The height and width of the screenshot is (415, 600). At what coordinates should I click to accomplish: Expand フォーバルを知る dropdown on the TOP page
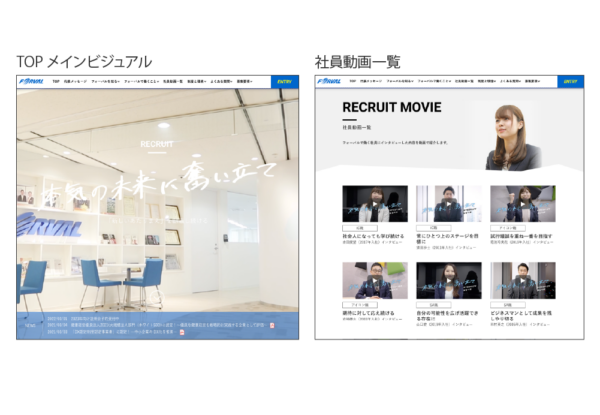(x=105, y=81)
